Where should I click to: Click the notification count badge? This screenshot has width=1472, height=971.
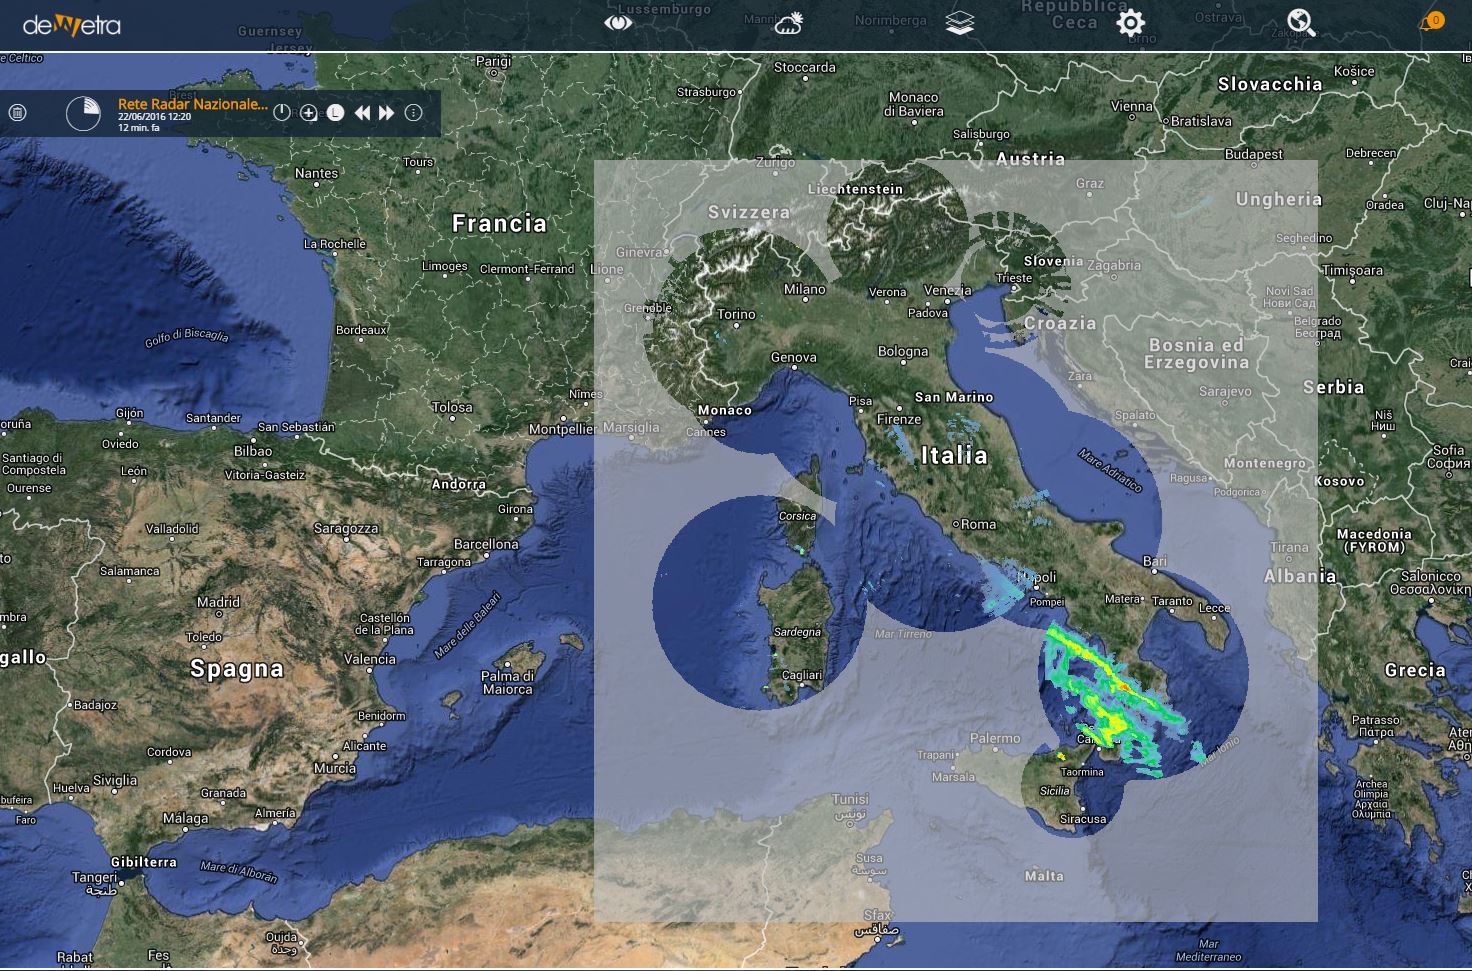click(1436, 20)
